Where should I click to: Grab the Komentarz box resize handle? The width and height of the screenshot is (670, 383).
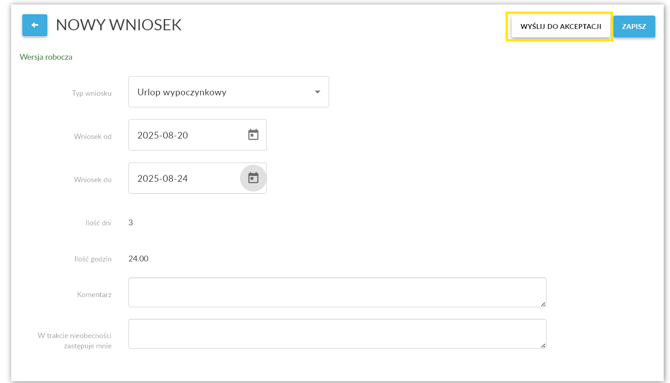tap(543, 304)
